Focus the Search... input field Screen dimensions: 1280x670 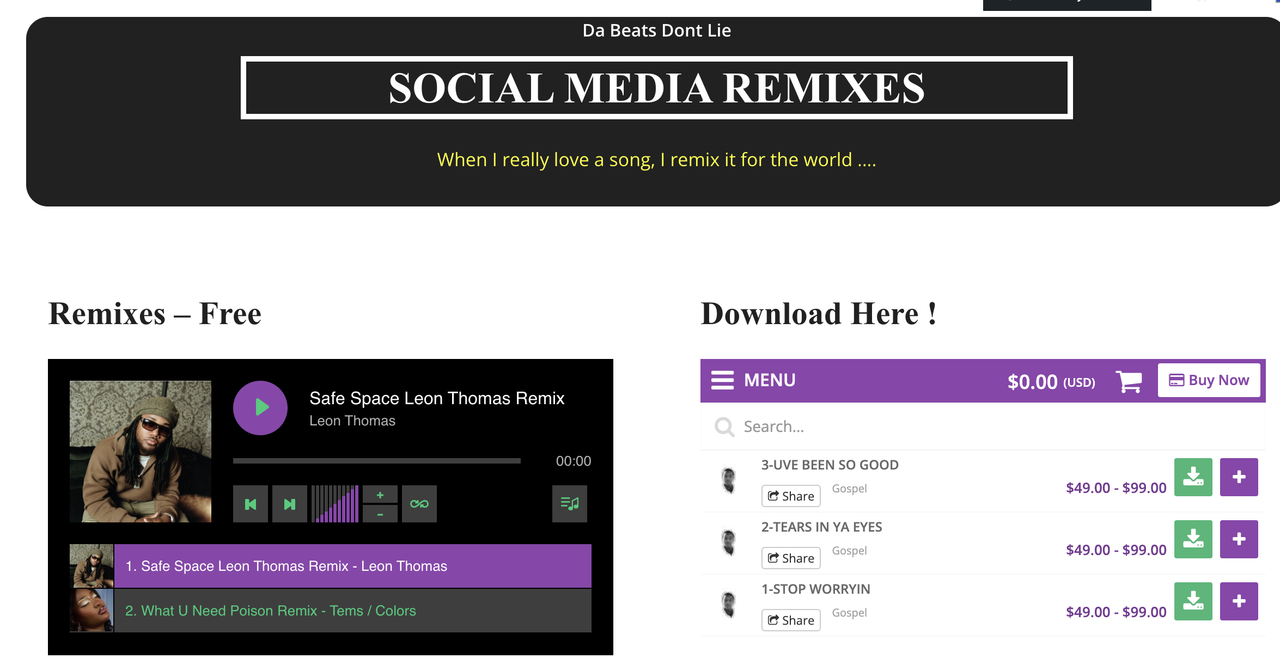pyautogui.click(x=983, y=427)
